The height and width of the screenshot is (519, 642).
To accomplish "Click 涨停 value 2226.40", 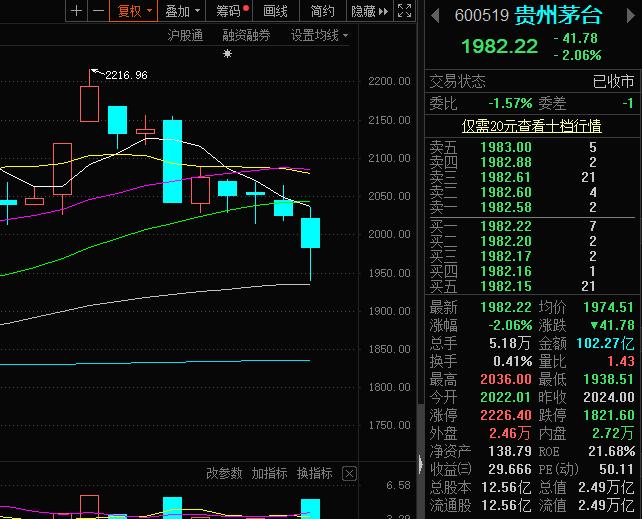I will pos(506,415).
